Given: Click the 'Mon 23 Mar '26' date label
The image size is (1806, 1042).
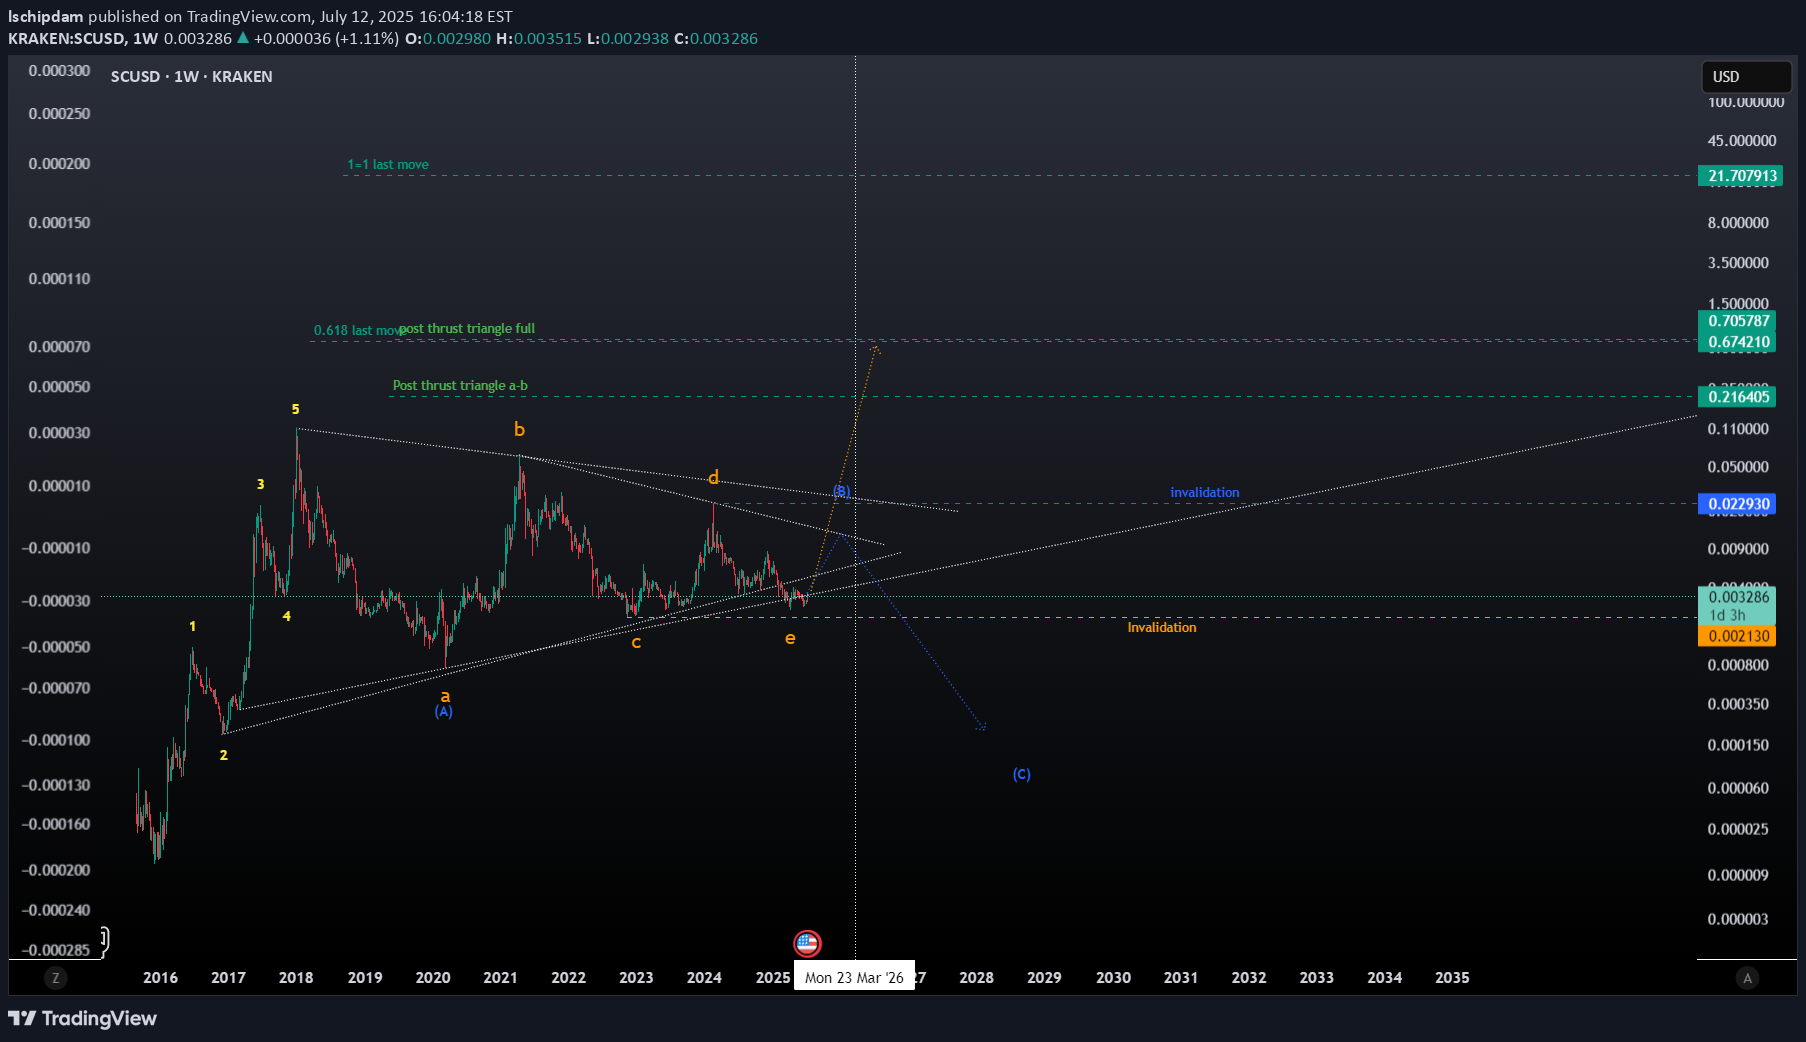Looking at the screenshot, I should (x=854, y=977).
